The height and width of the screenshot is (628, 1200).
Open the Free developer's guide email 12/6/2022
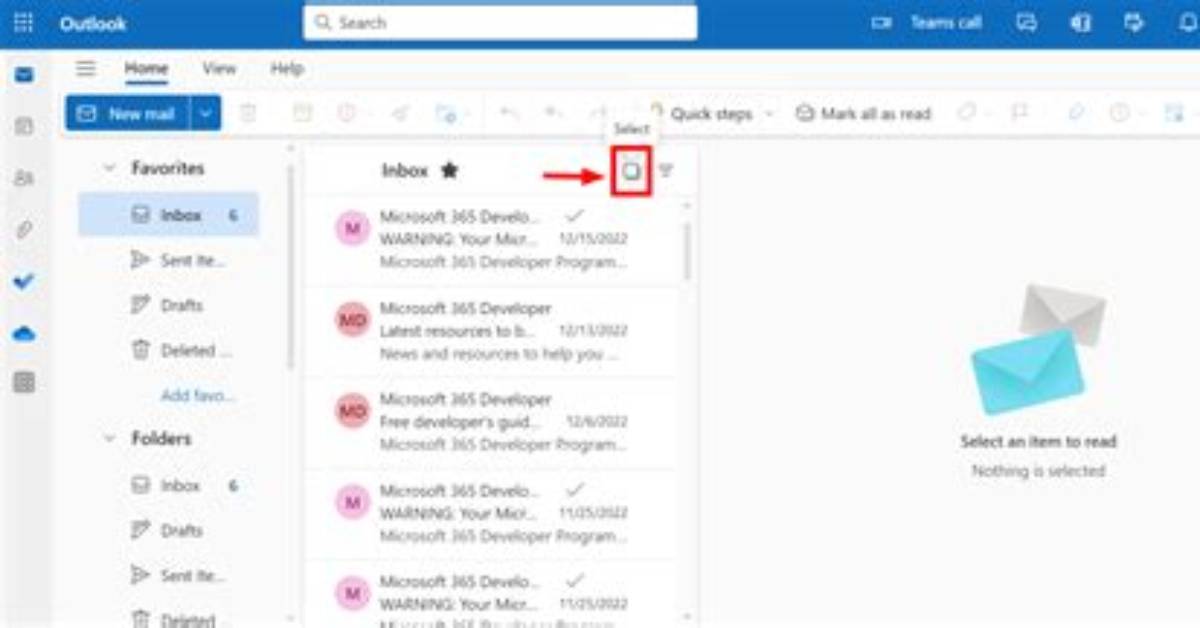pos(490,422)
